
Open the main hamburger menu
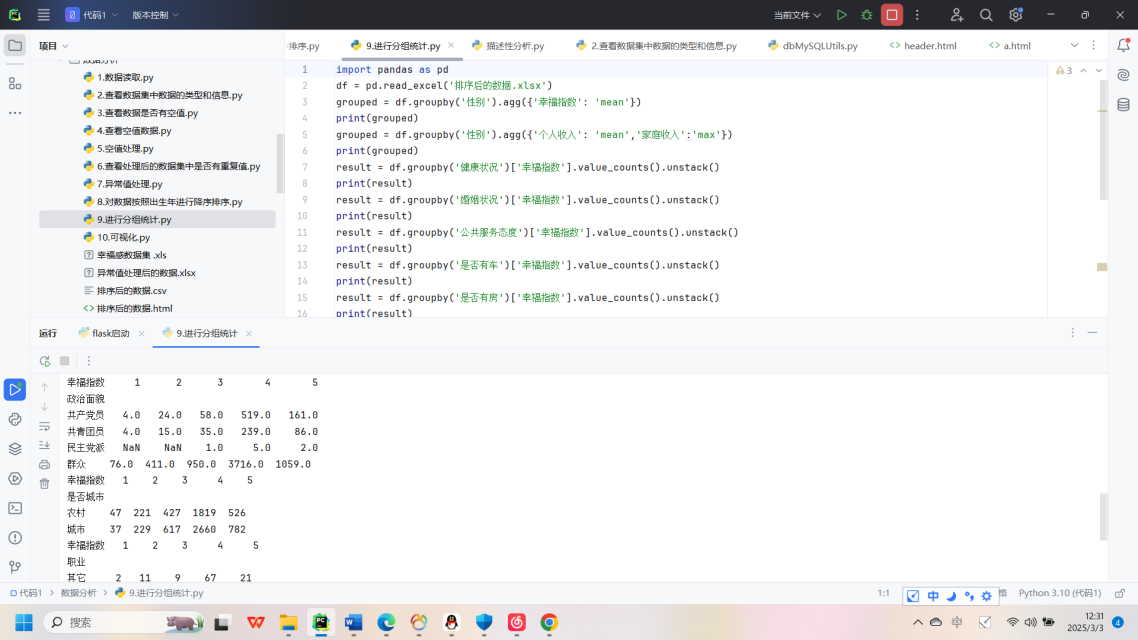click(44, 15)
